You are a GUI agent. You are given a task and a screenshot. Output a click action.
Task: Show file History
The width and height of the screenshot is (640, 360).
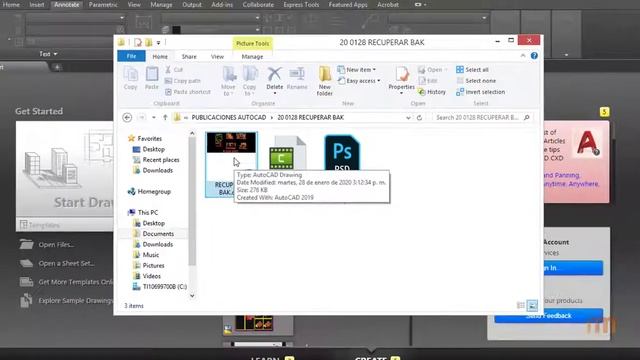coord(432,92)
